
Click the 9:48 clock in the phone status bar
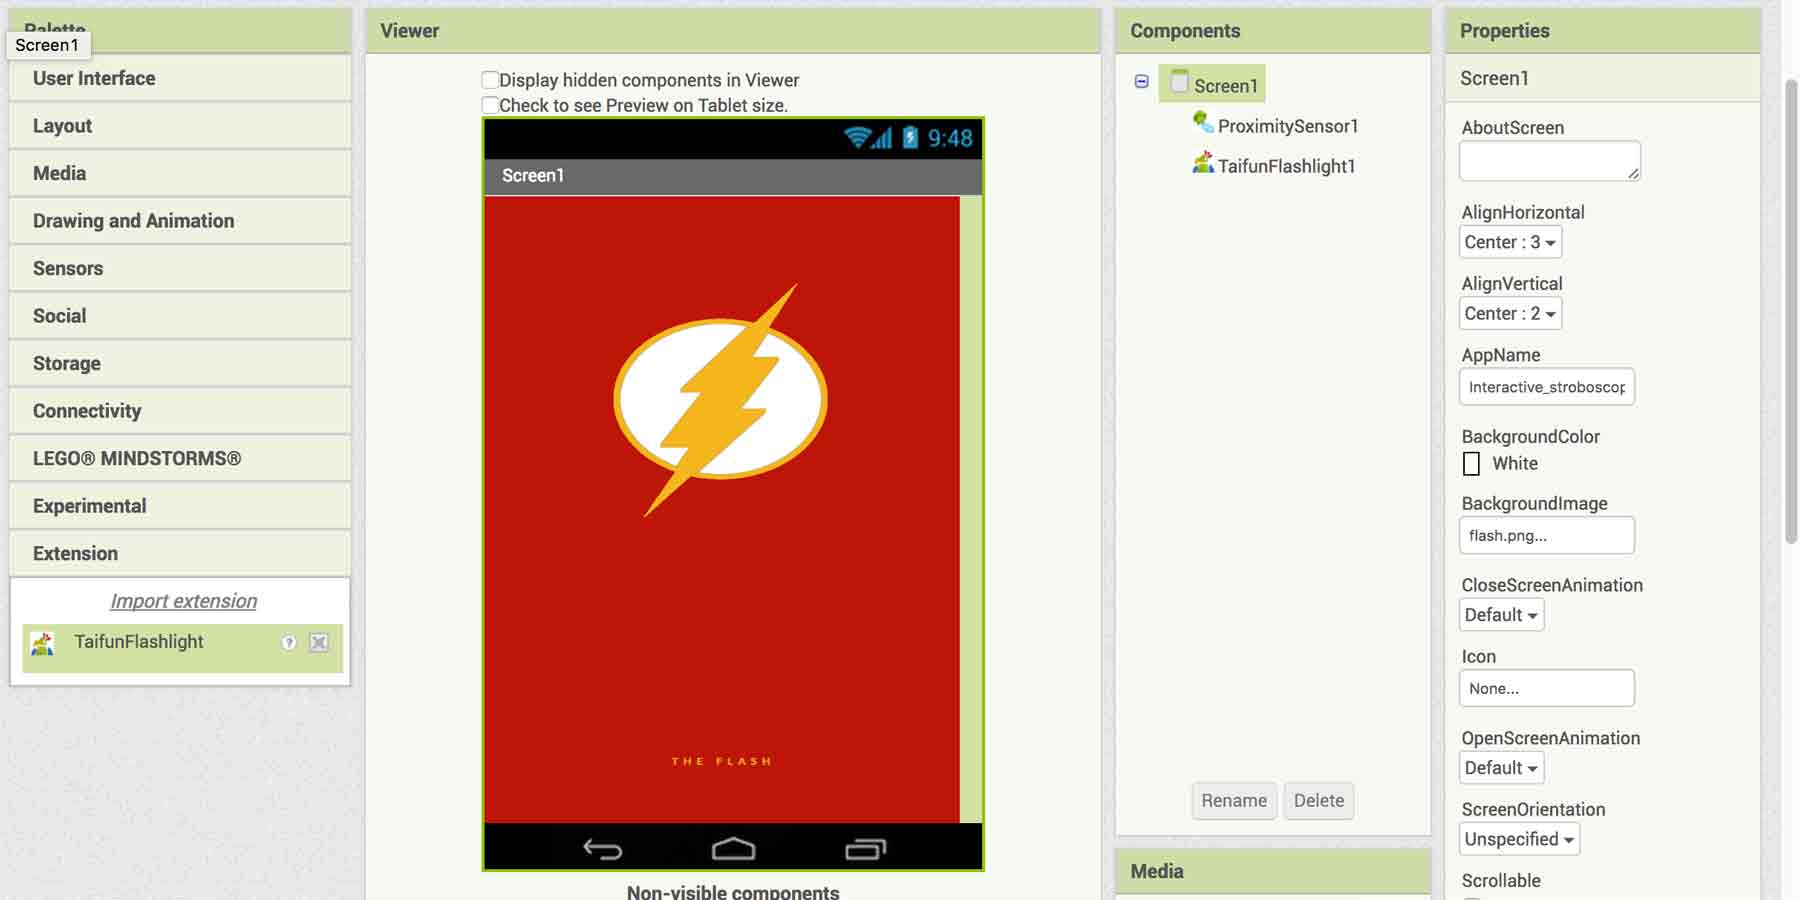click(x=950, y=138)
